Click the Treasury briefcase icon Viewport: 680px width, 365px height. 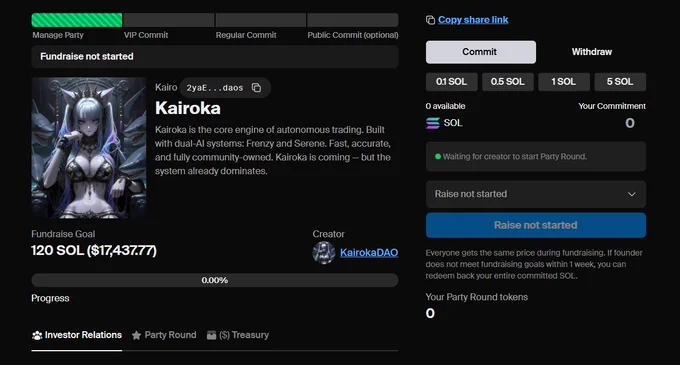pyautogui.click(x=211, y=335)
